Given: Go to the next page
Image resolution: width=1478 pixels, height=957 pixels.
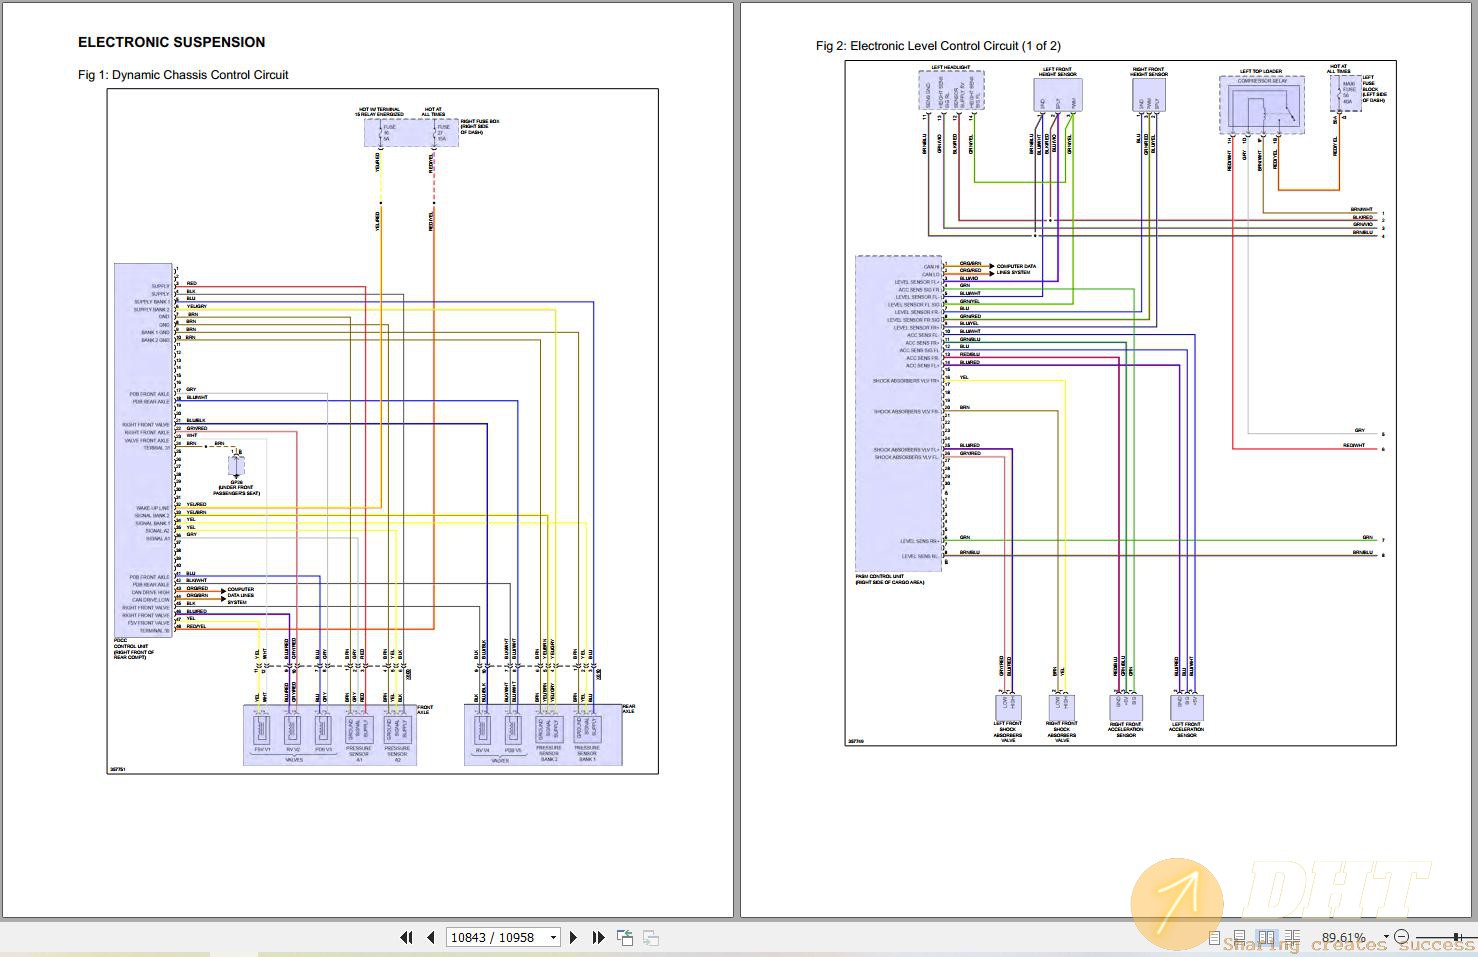Looking at the screenshot, I should click(x=573, y=938).
